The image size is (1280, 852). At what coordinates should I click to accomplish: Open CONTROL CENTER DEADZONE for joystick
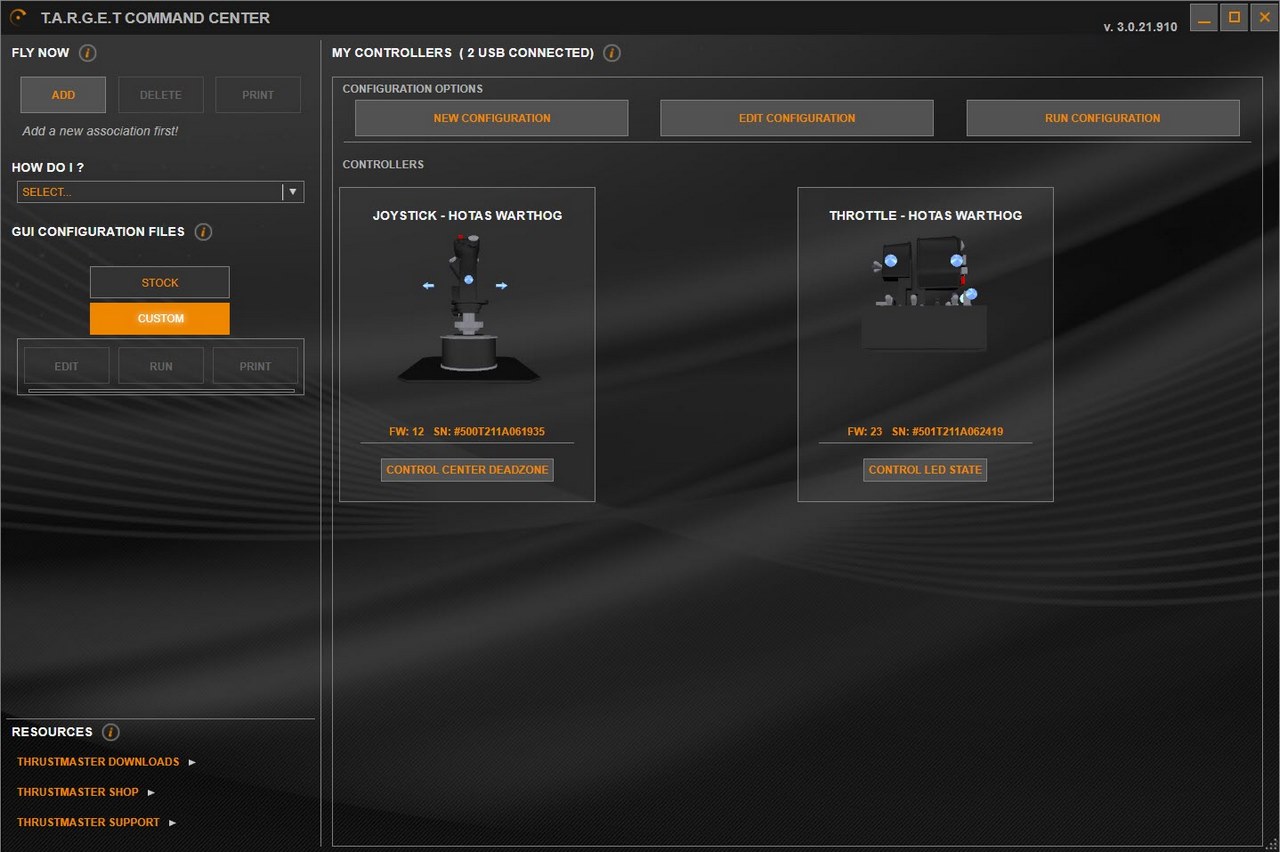467,470
